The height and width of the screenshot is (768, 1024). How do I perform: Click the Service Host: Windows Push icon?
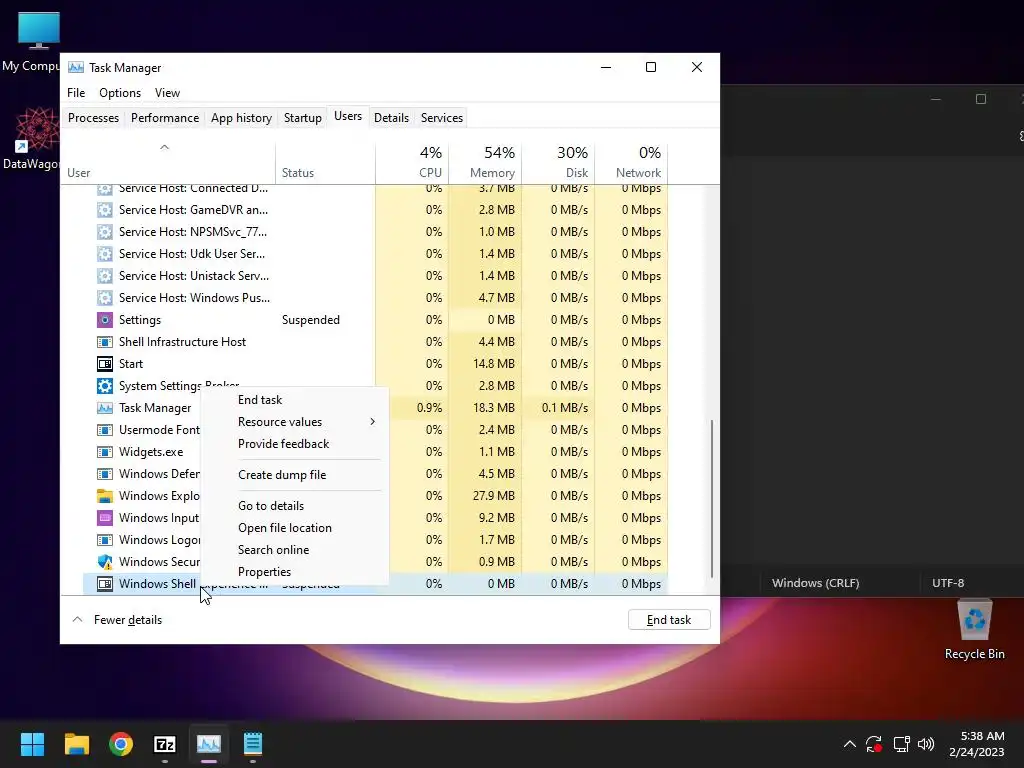[104, 298]
